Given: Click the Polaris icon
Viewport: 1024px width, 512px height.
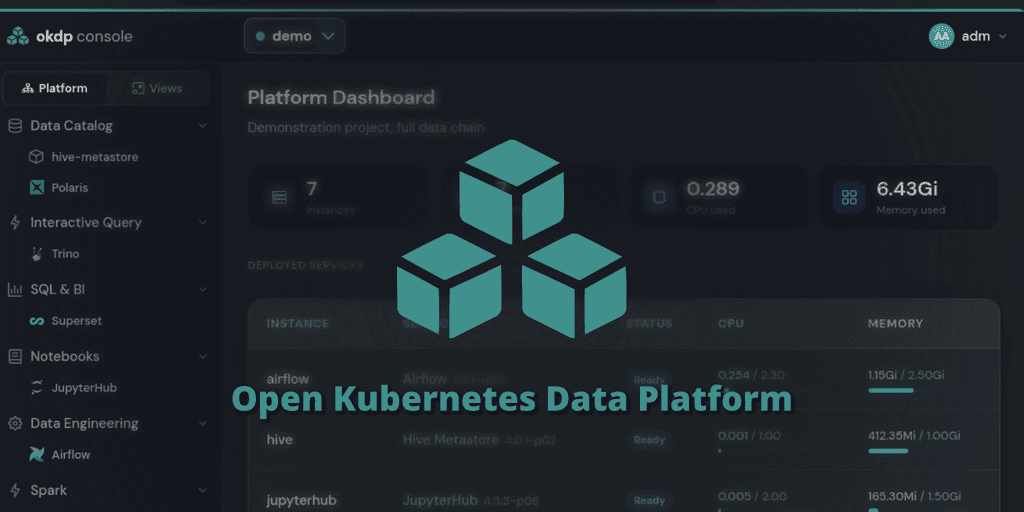Looking at the screenshot, I should 37,187.
